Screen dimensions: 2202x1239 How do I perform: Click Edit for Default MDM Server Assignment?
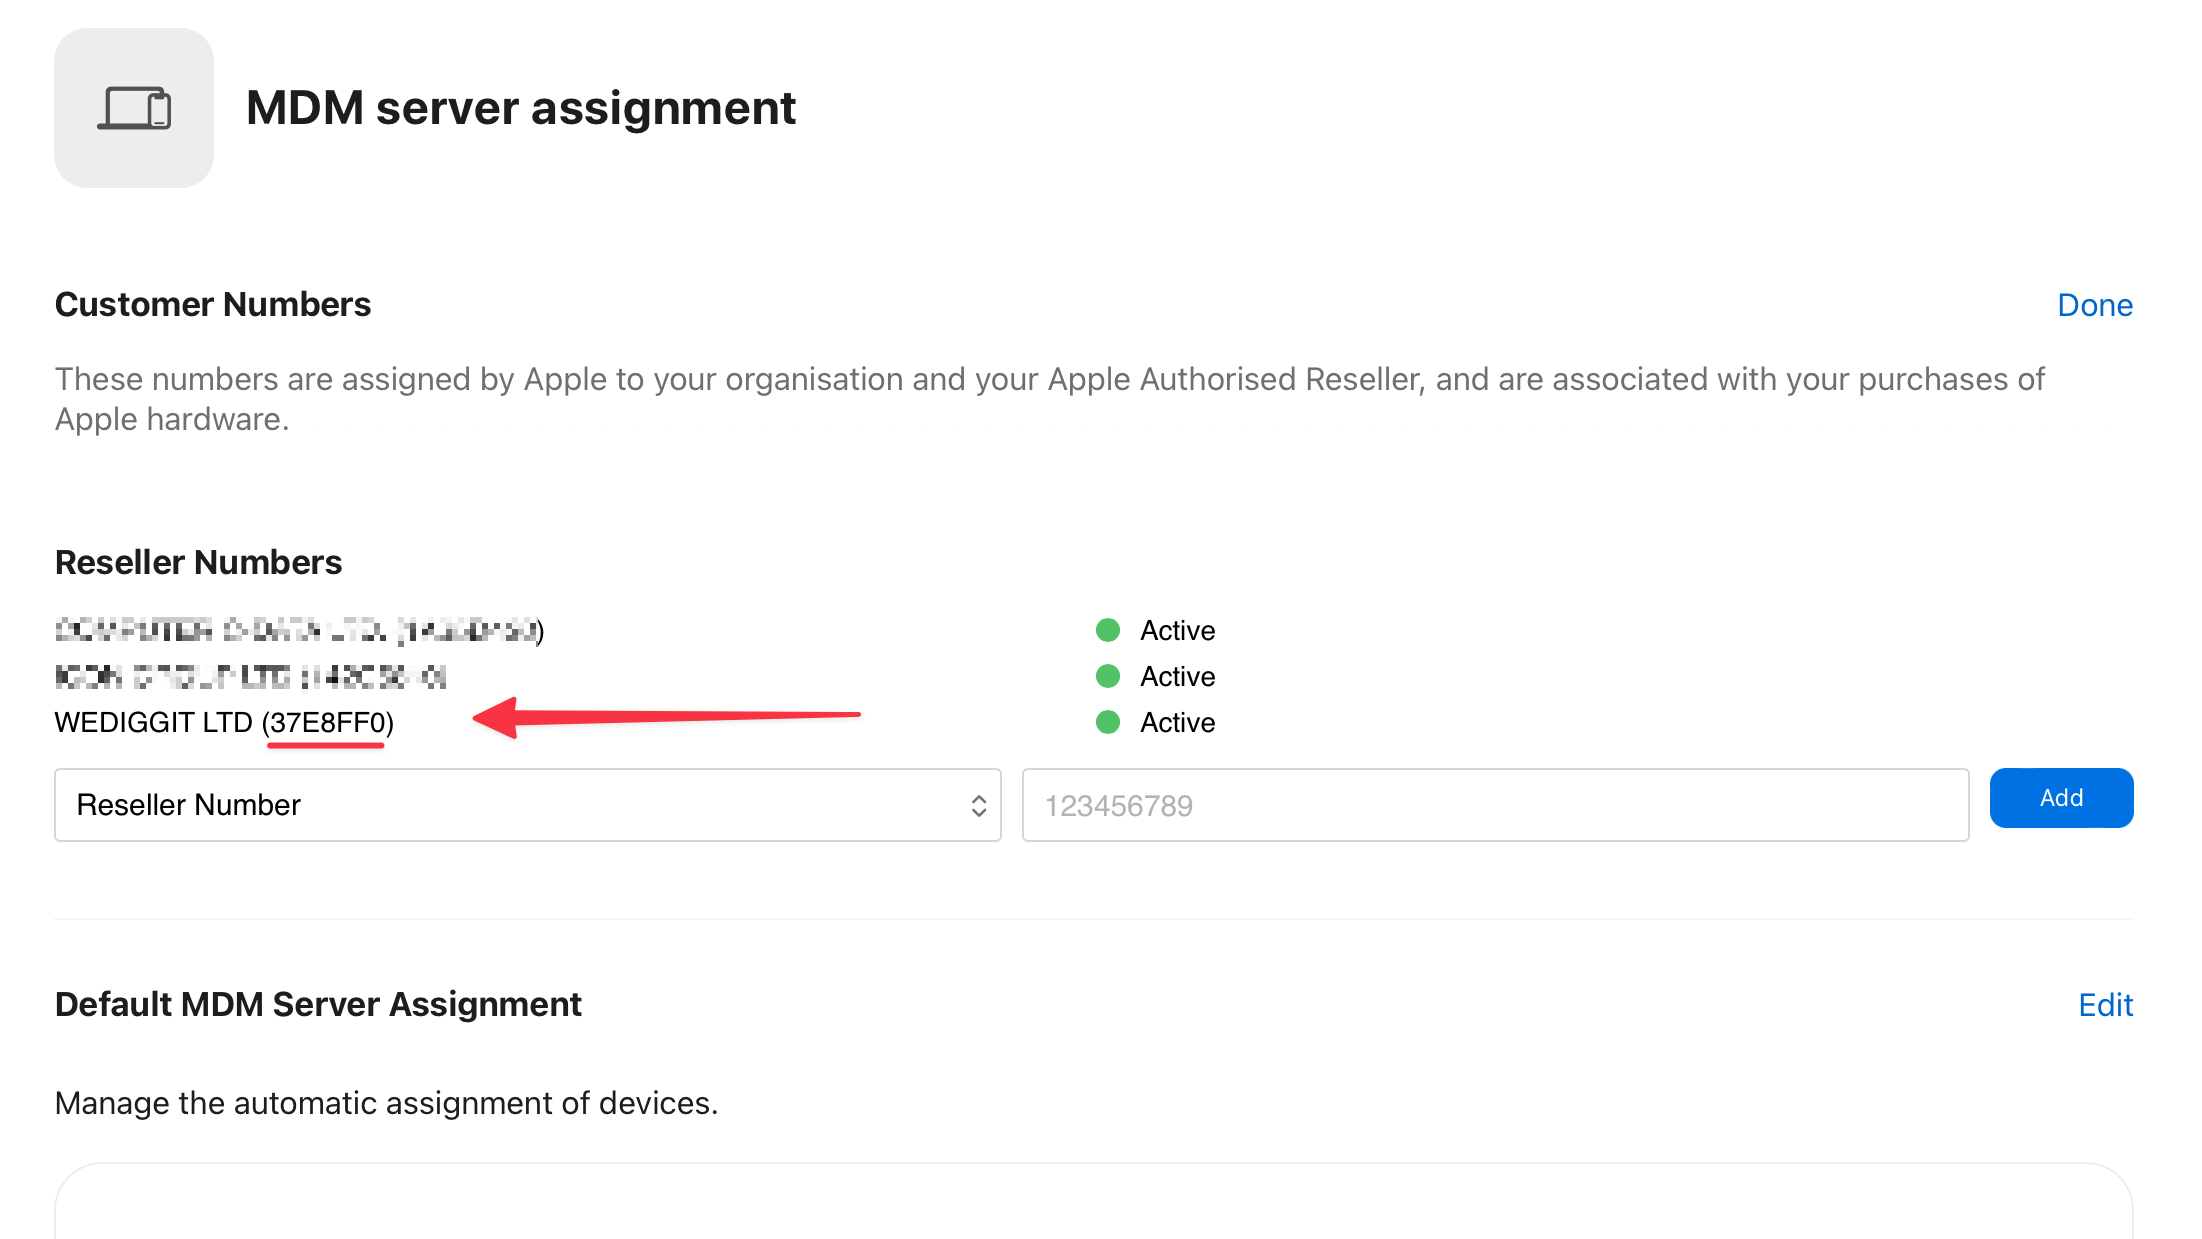[2105, 1005]
